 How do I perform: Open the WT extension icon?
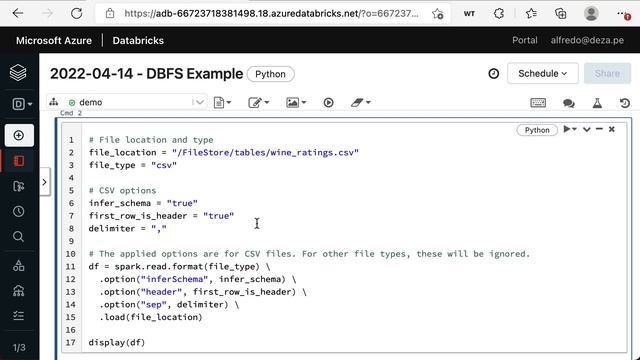pyautogui.click(x=469, y=14)
